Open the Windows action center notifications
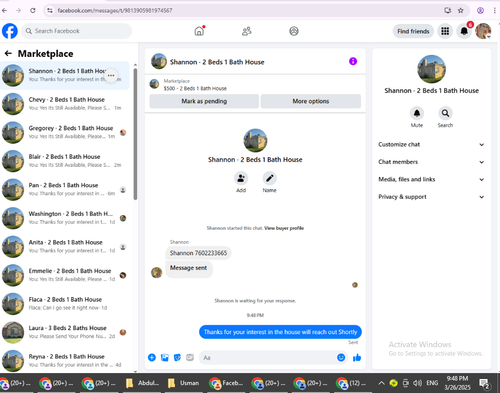 tap(484, 384)
